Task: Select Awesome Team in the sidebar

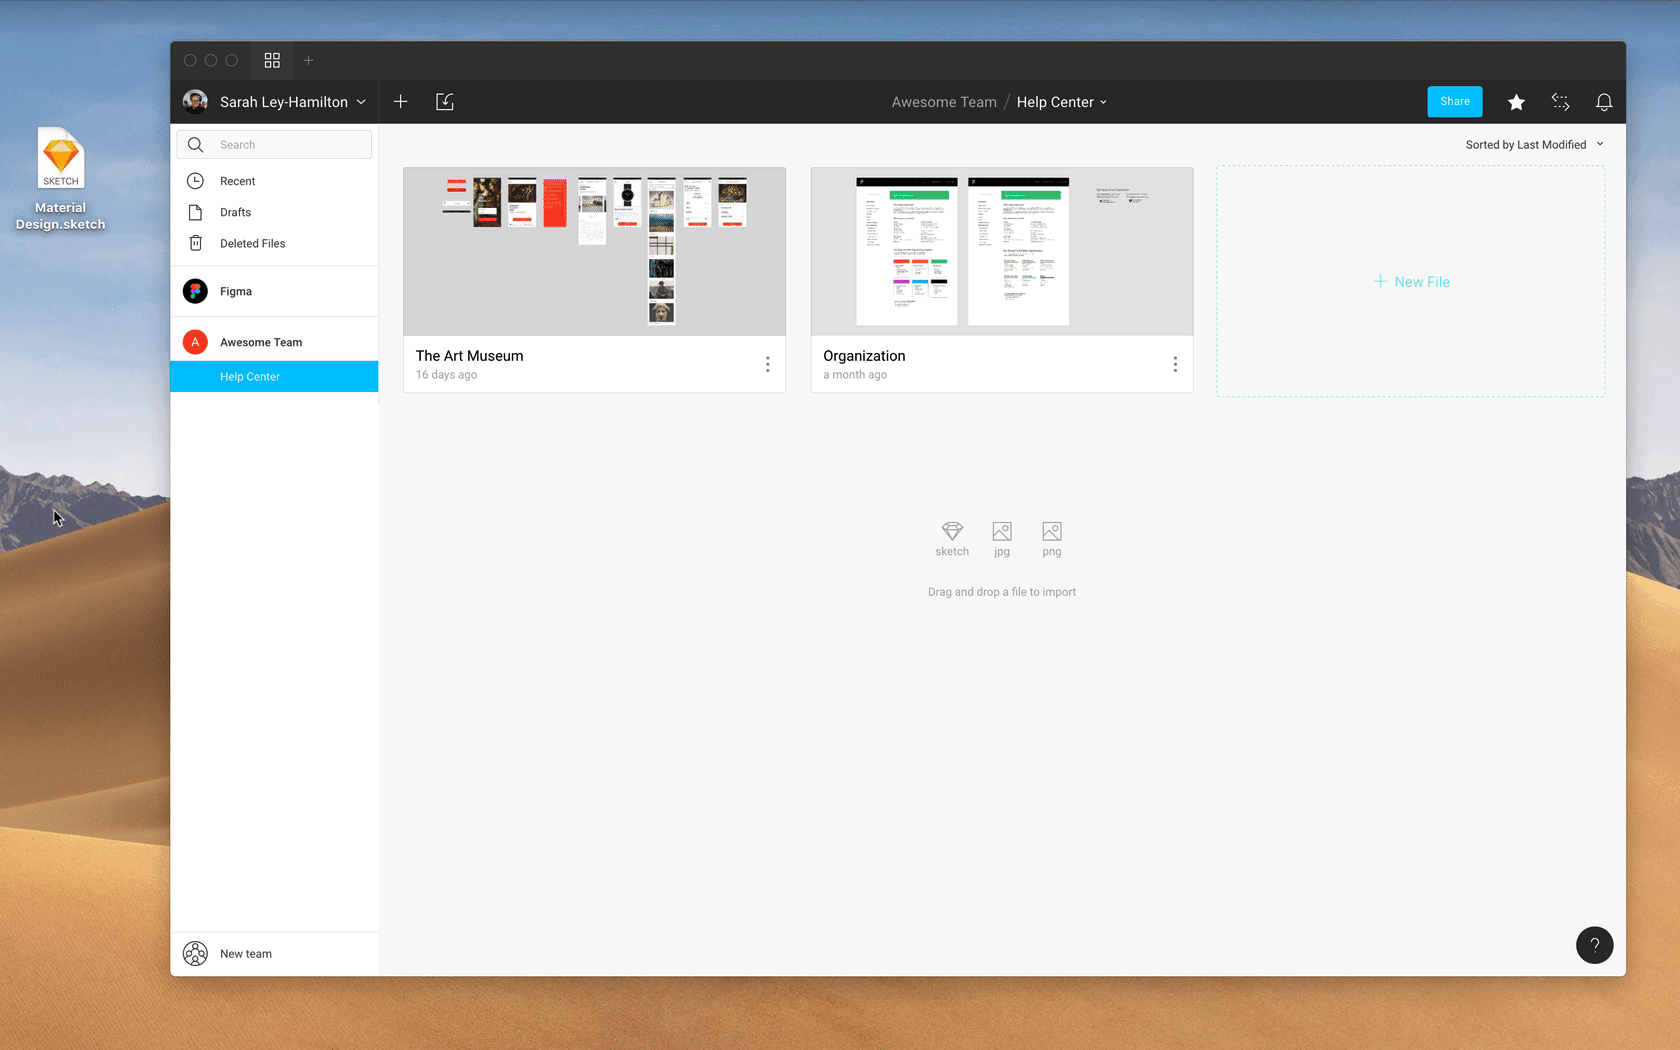Action: [274, 342]
